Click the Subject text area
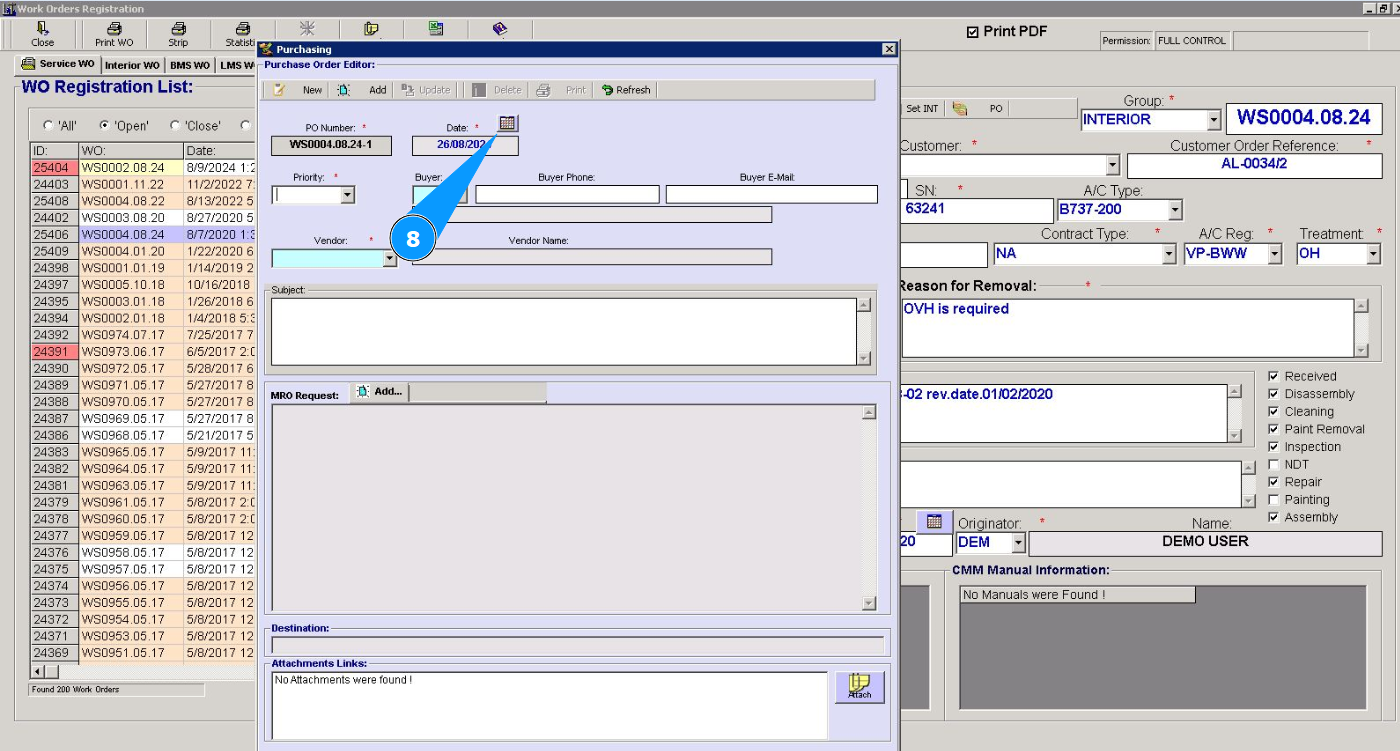 pyautogui.click(x=564, y=331)
